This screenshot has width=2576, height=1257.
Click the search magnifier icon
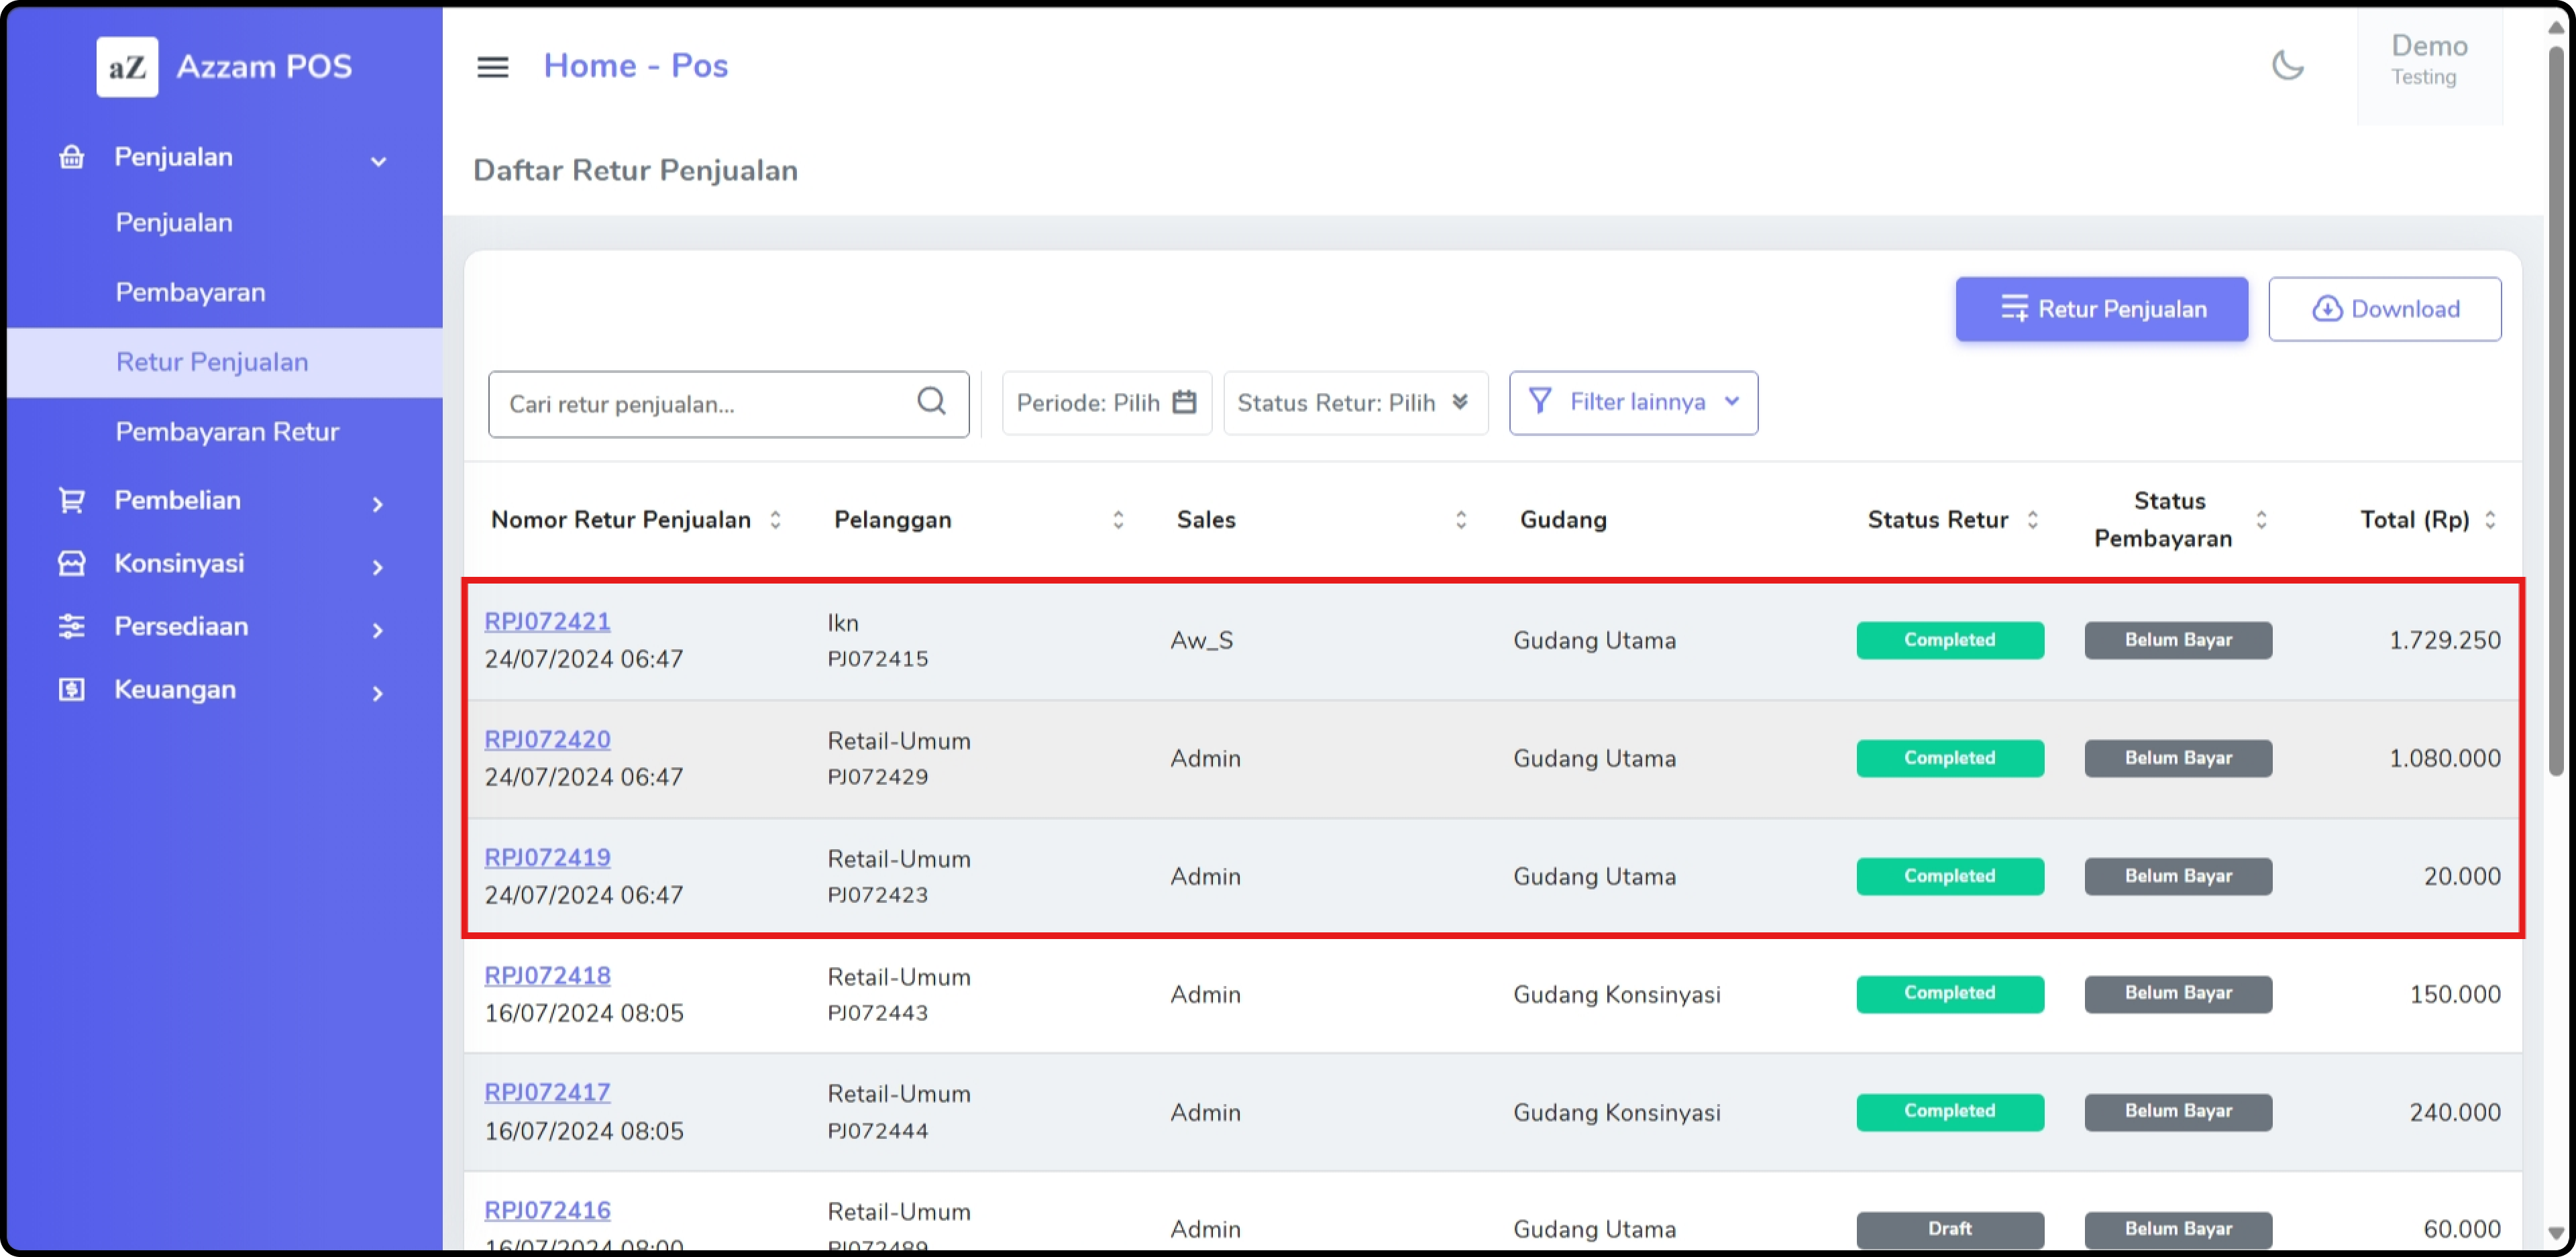pyautogui.click(x=931, y=402)
